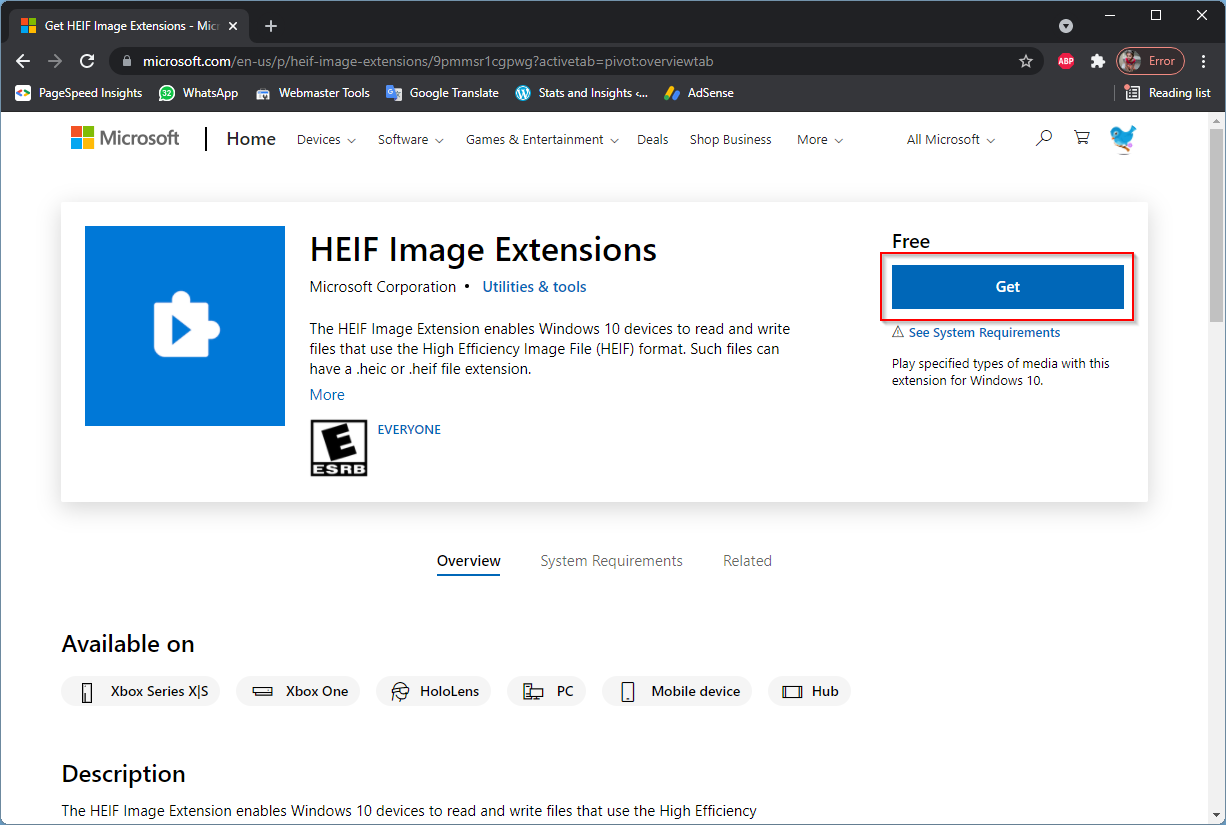Click the HEIF Image Extensions app tile

pyautogui.click(x=185, y=326)
